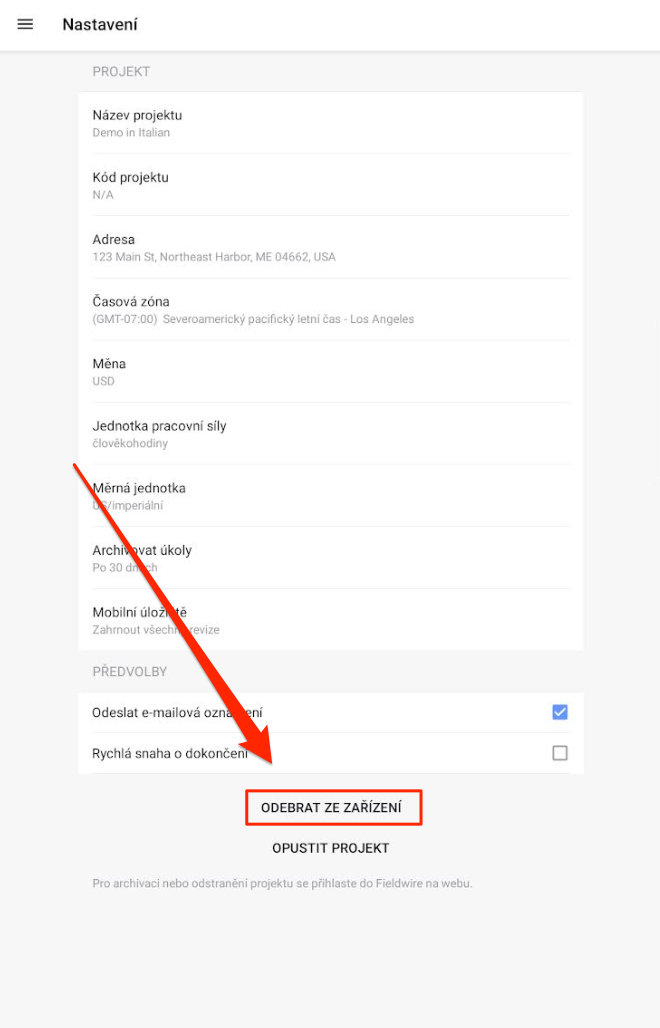Select the Měna USD option
Screen dimensions: 660x1028
pos(330,372)
